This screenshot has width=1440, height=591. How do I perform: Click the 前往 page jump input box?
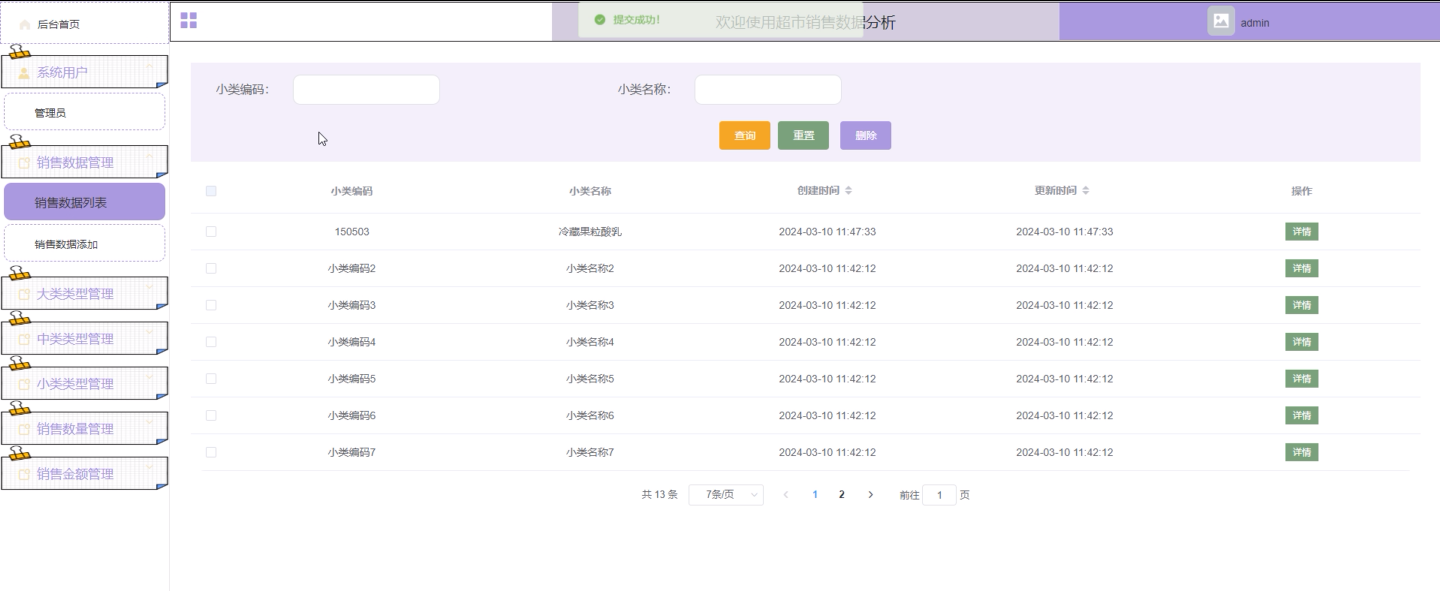click(x=940, y=495)
